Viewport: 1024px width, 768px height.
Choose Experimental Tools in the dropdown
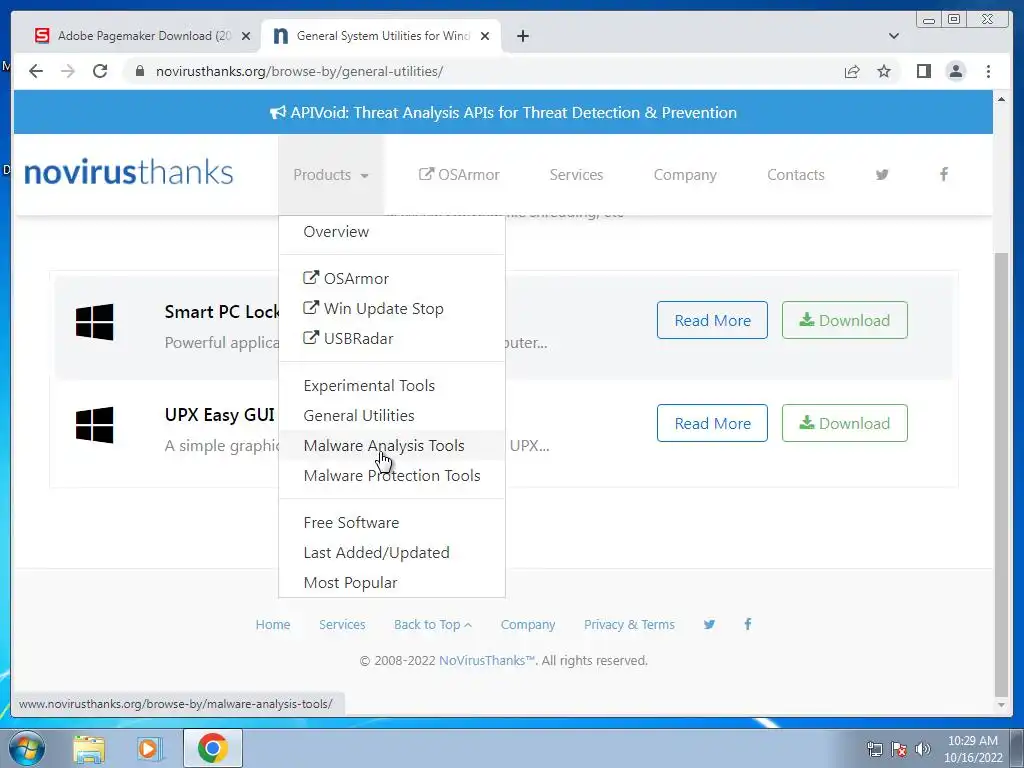(392, 385)
